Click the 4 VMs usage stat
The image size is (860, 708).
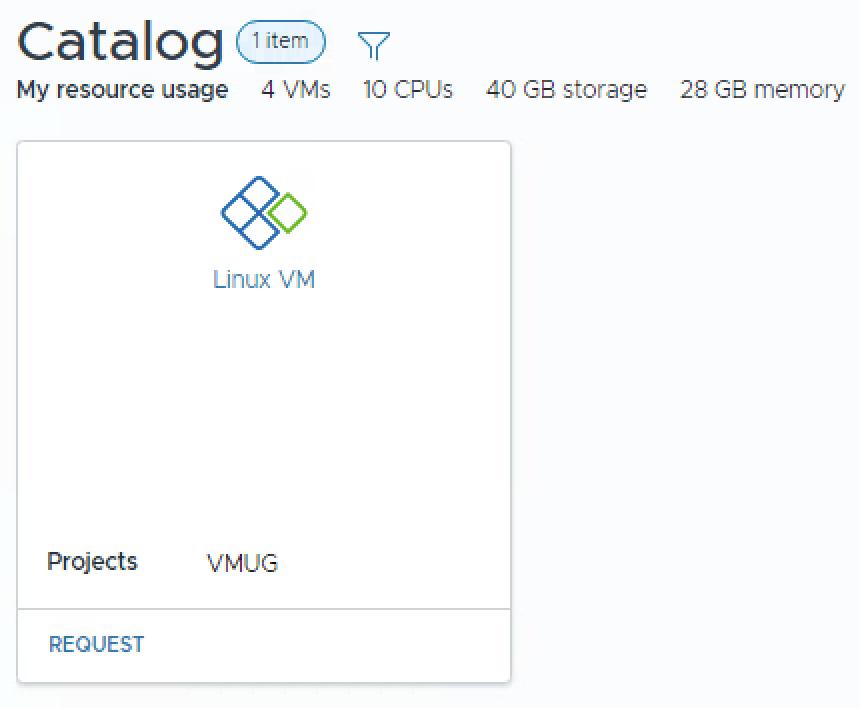click(x=296, y=90)
